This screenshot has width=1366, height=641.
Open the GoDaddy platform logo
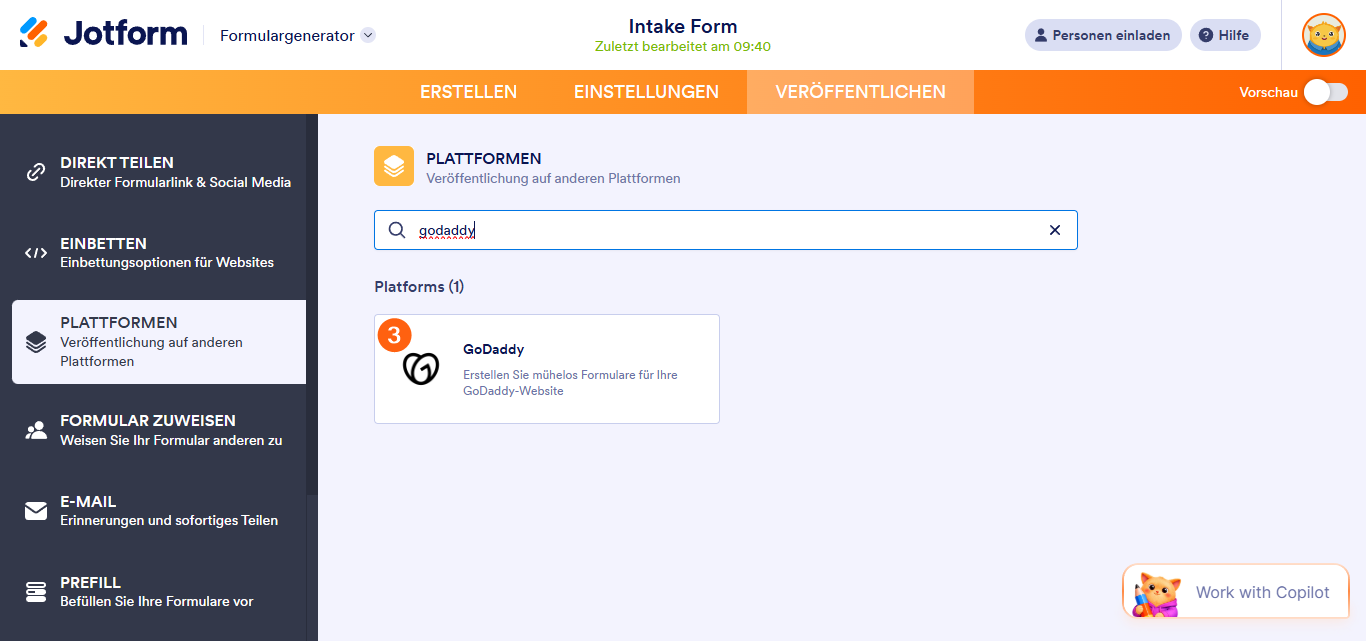[x=420, y=368]
